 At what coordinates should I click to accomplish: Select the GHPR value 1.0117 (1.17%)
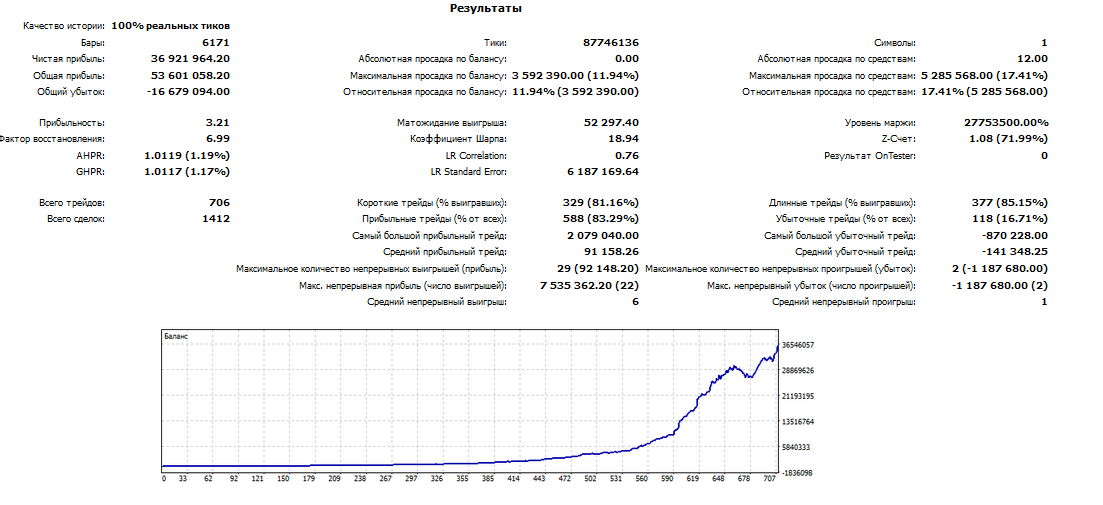186,172
